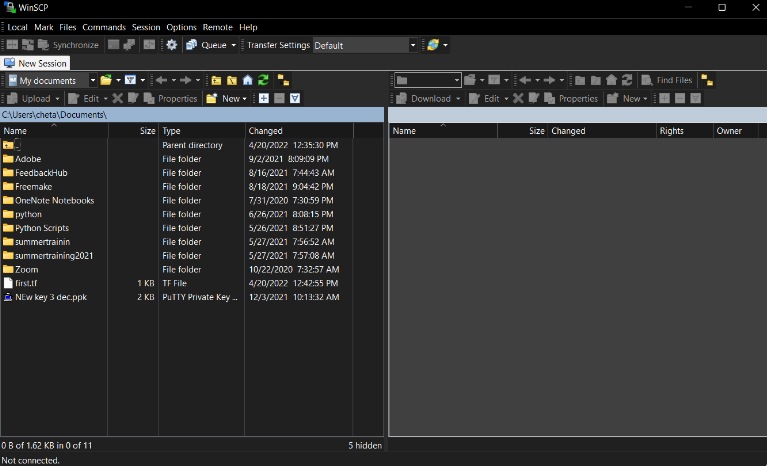Open the Session menu
This screenshot has width=767, height=466.
(x=146, y=27)
